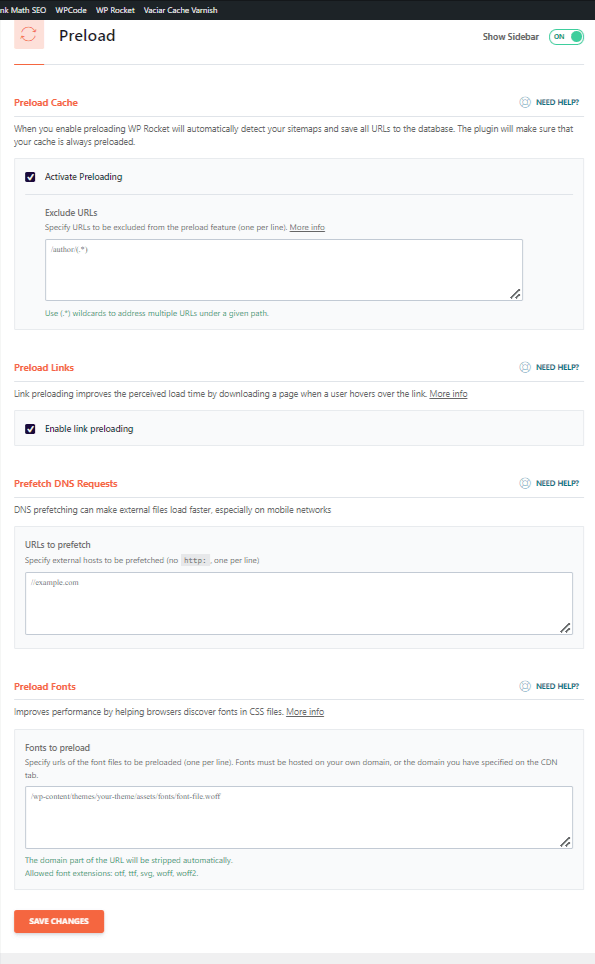Viewport: 595px width, 964px height.
Task: Click the Preload refresh icon in the header
Action: 29,34
